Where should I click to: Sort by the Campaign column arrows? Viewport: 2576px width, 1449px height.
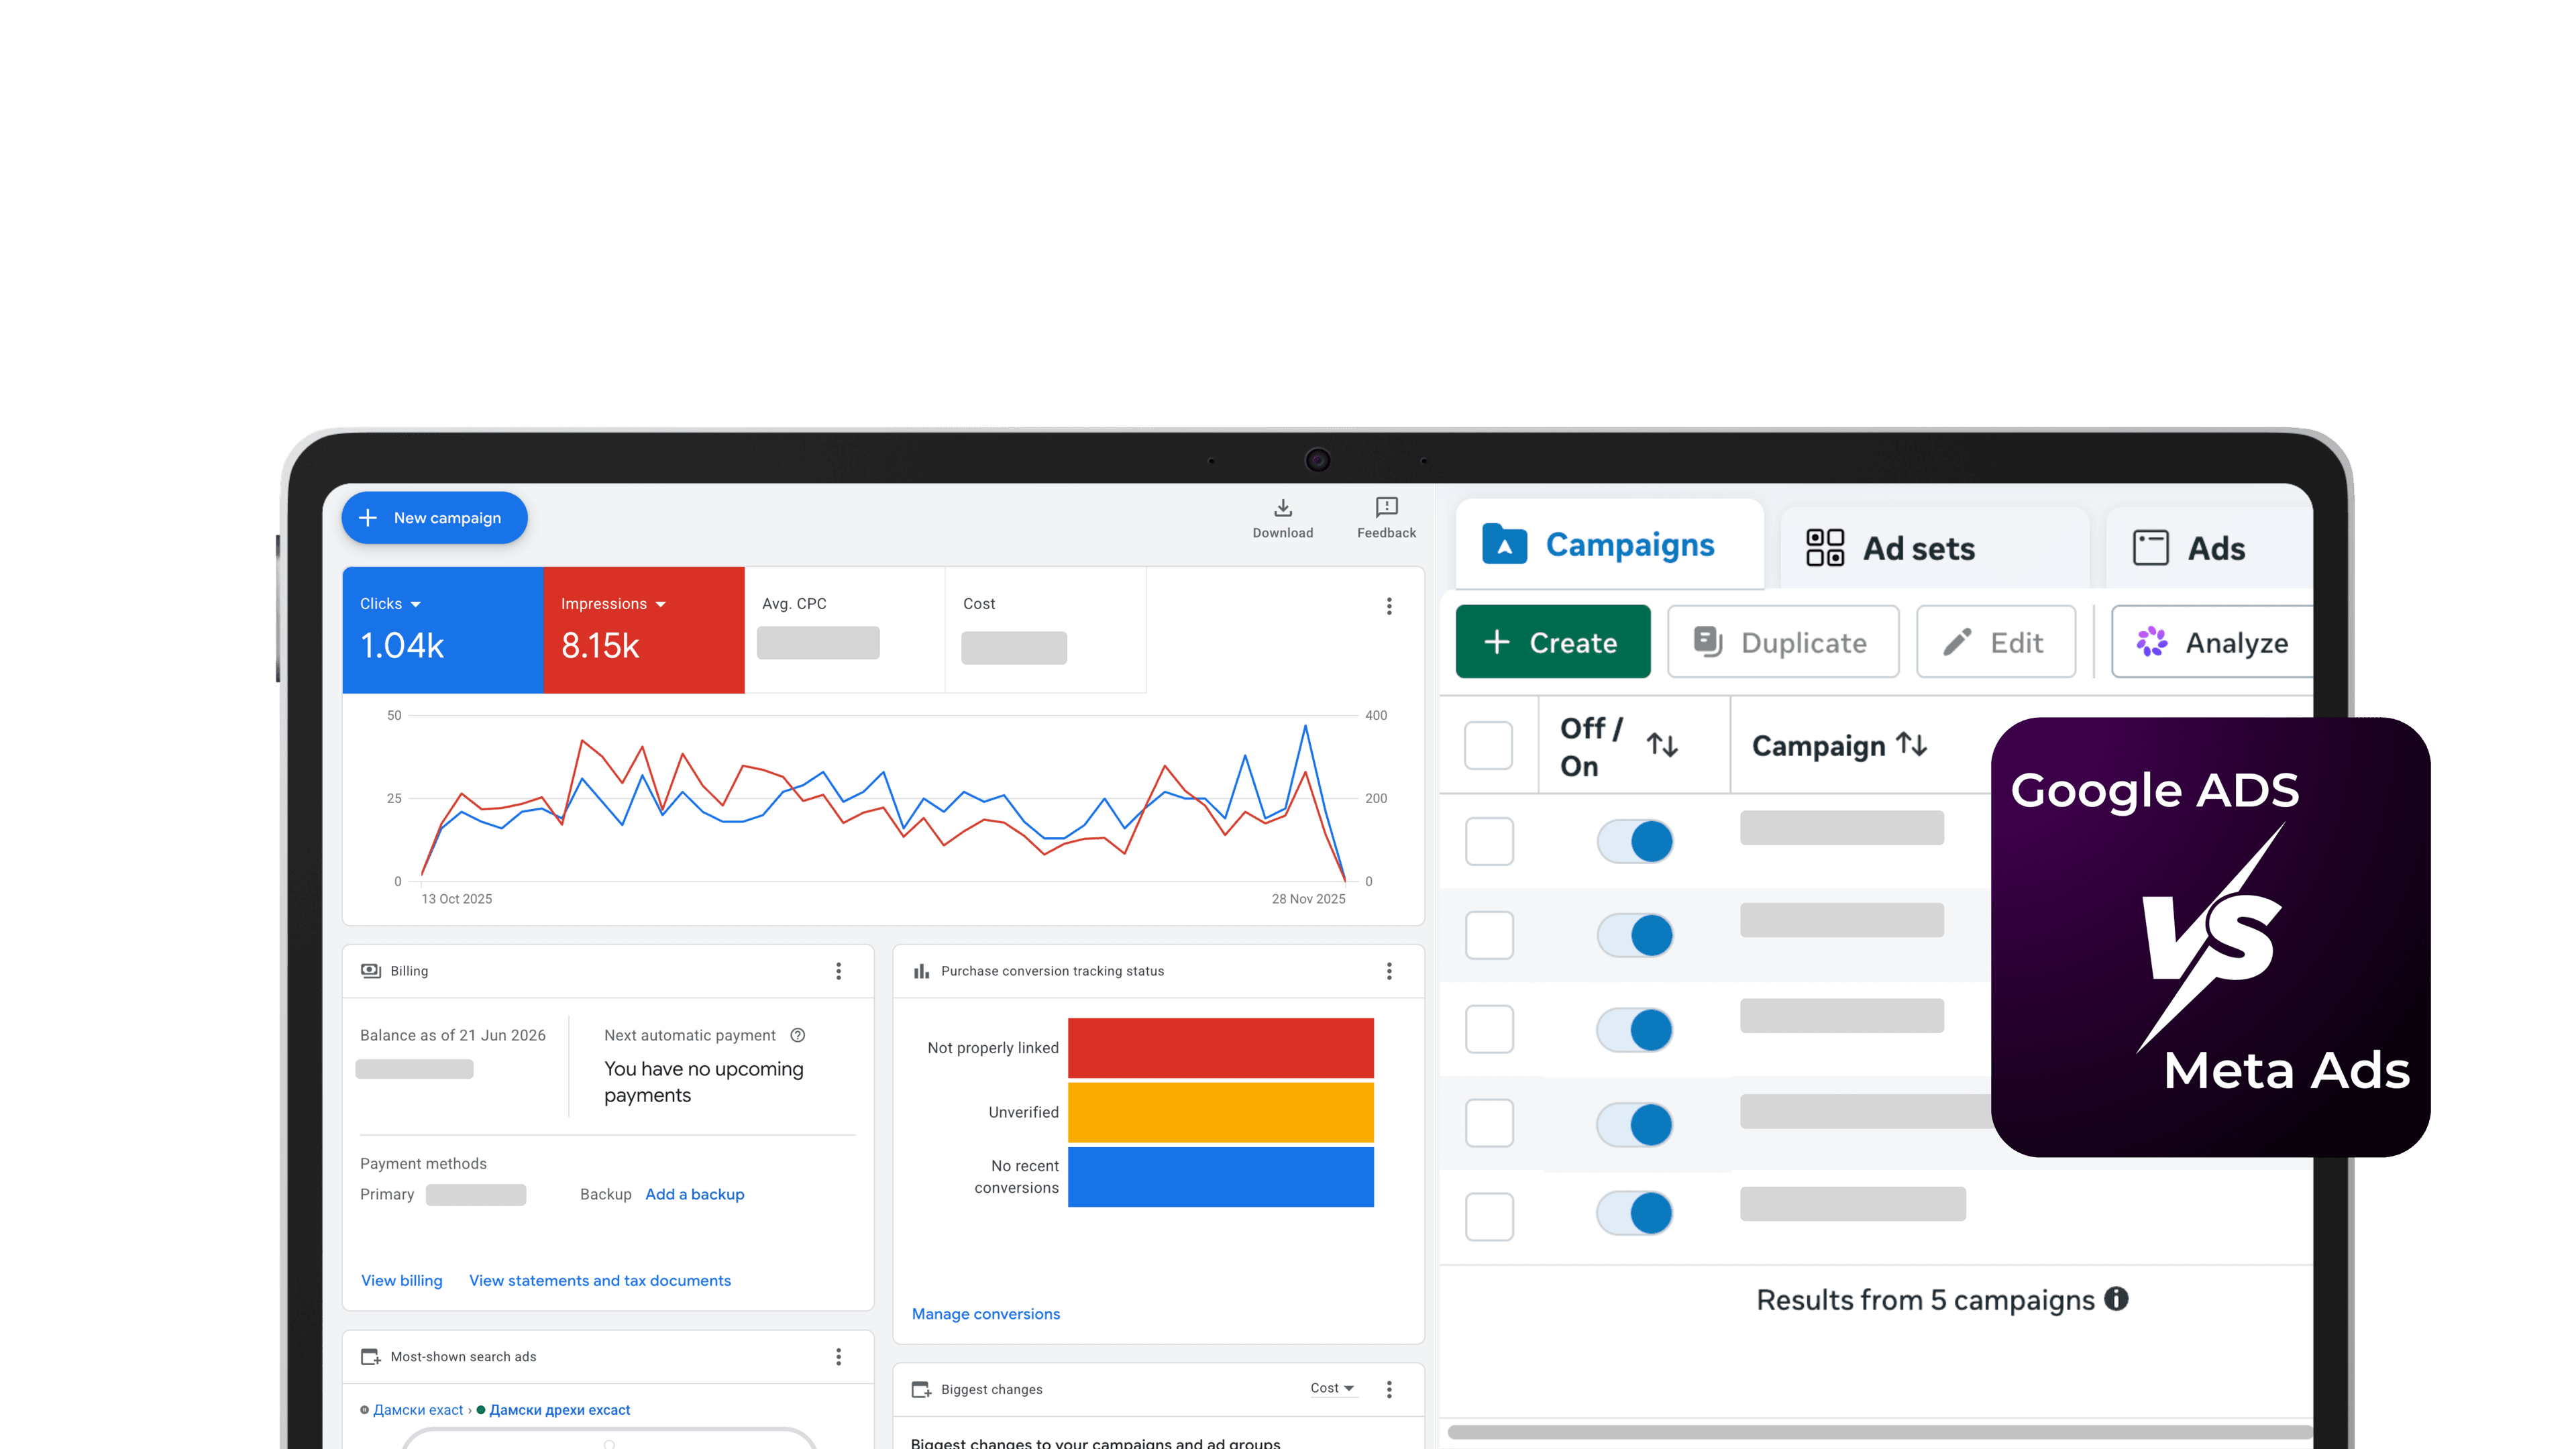pos(1912,744)
